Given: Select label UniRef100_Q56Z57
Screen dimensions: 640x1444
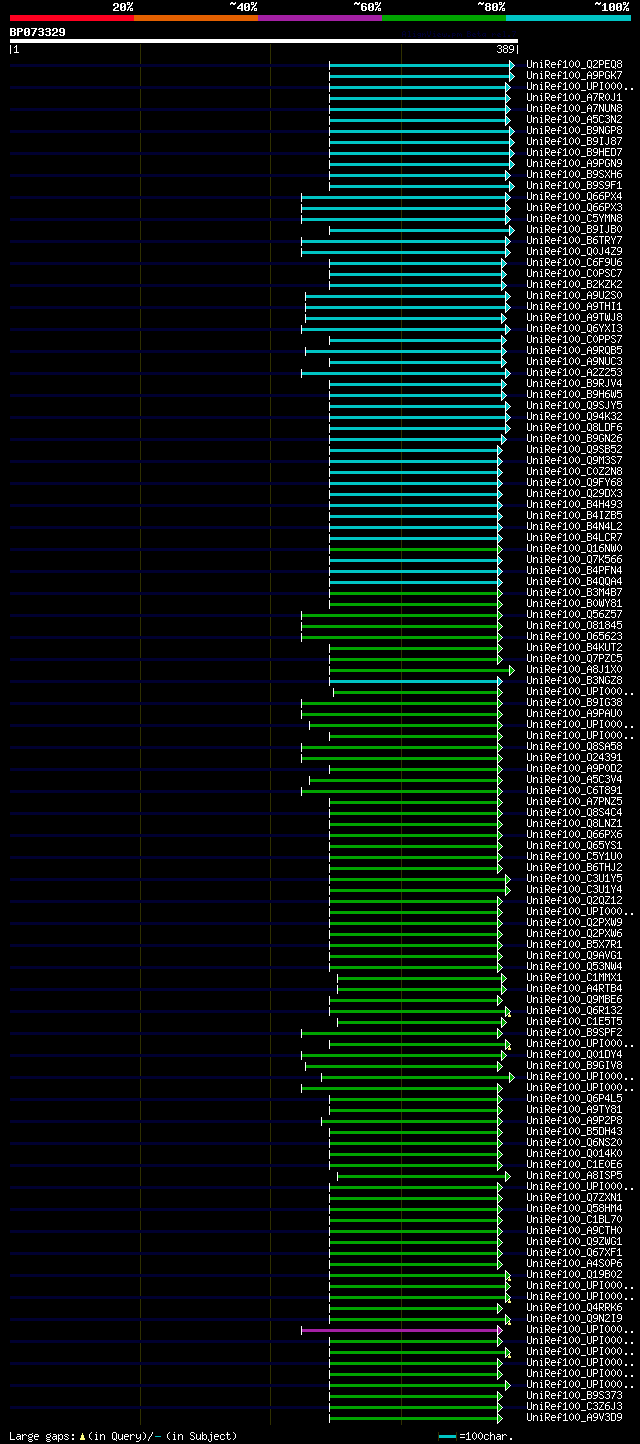Looking at the screenshot, I should [574, 614].
